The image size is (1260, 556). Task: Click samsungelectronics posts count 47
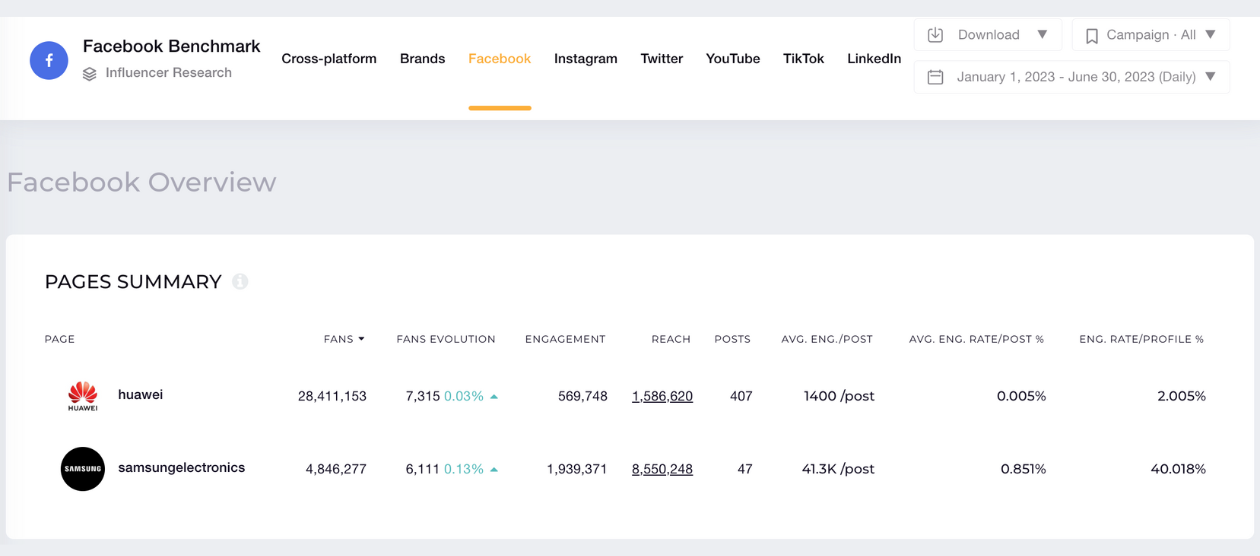click(x=745, y=469)
